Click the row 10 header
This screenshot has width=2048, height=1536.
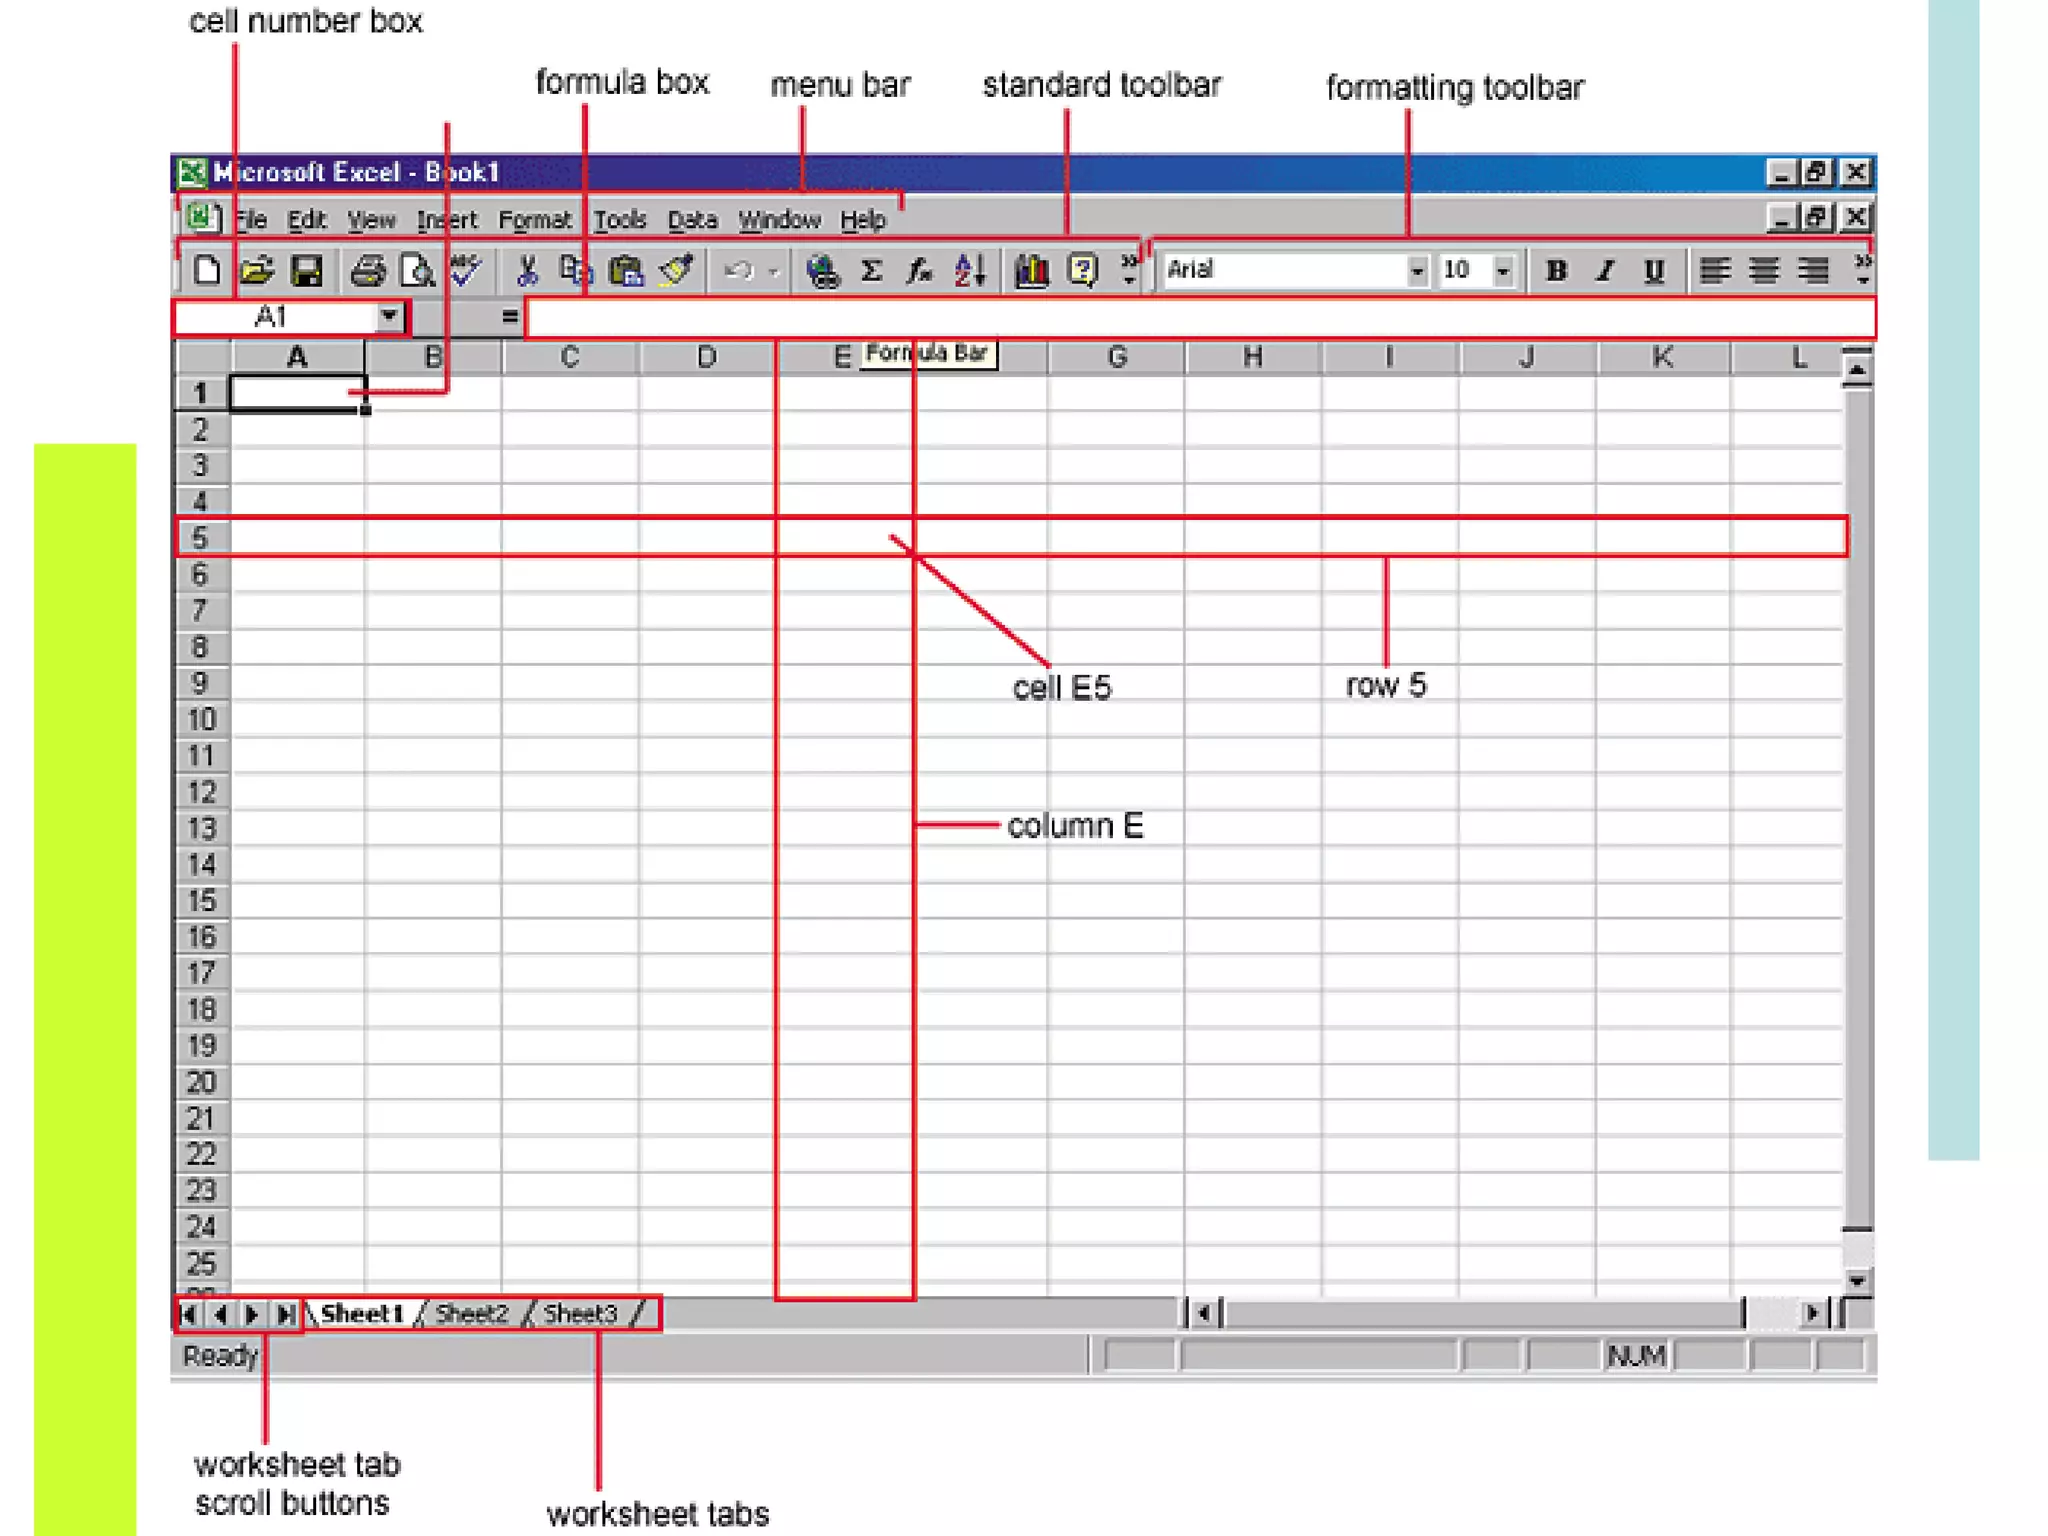201,719
